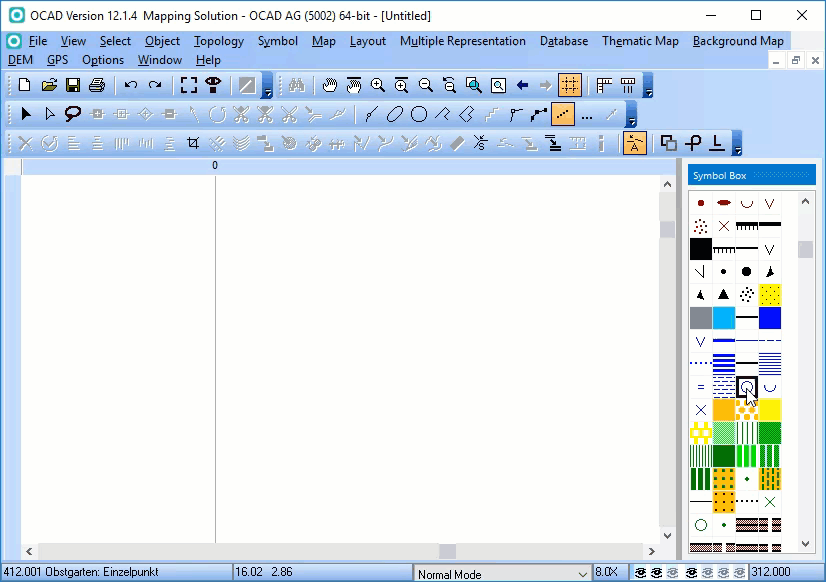Click the vertical guide ruler icon
Image resolution: width=826 pixels, height=582 pixels.
[x=628, y=85]
